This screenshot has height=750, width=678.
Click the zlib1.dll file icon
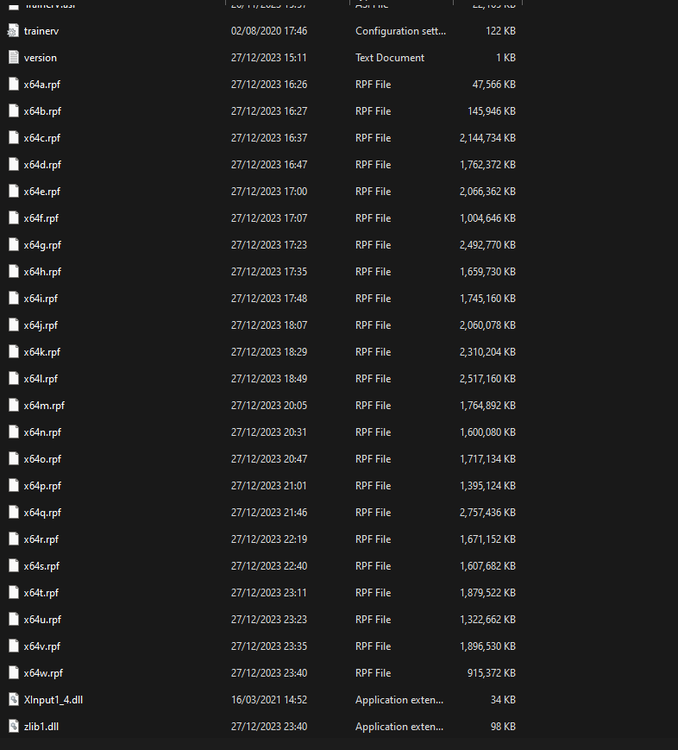point(14,727)
